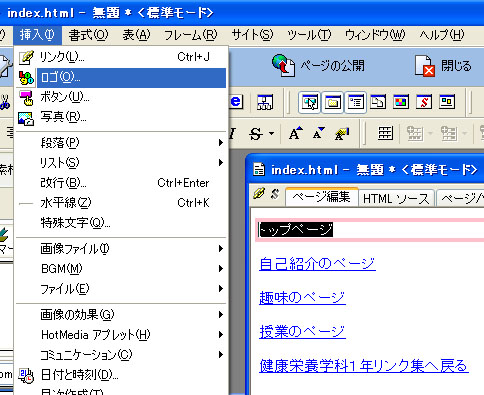
Task: Click the S icon beside document tabs
Action: (275, 194)
